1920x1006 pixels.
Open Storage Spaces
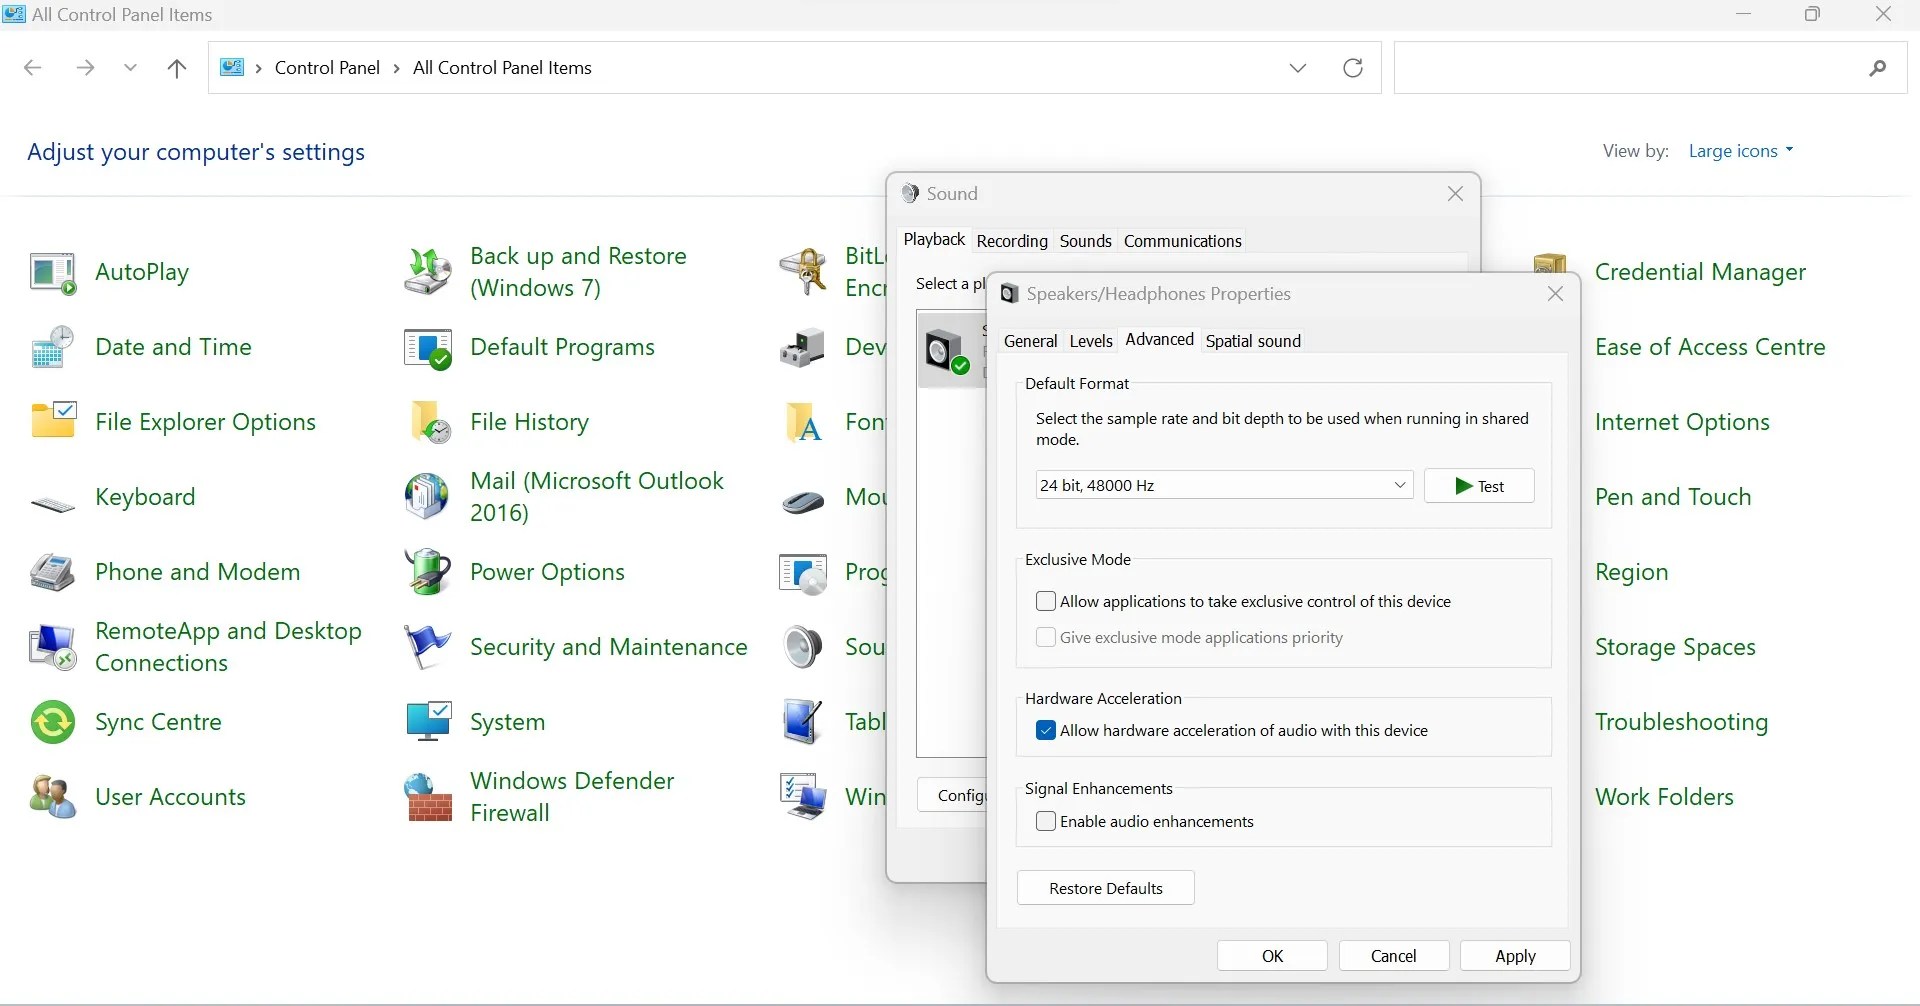1675,647
